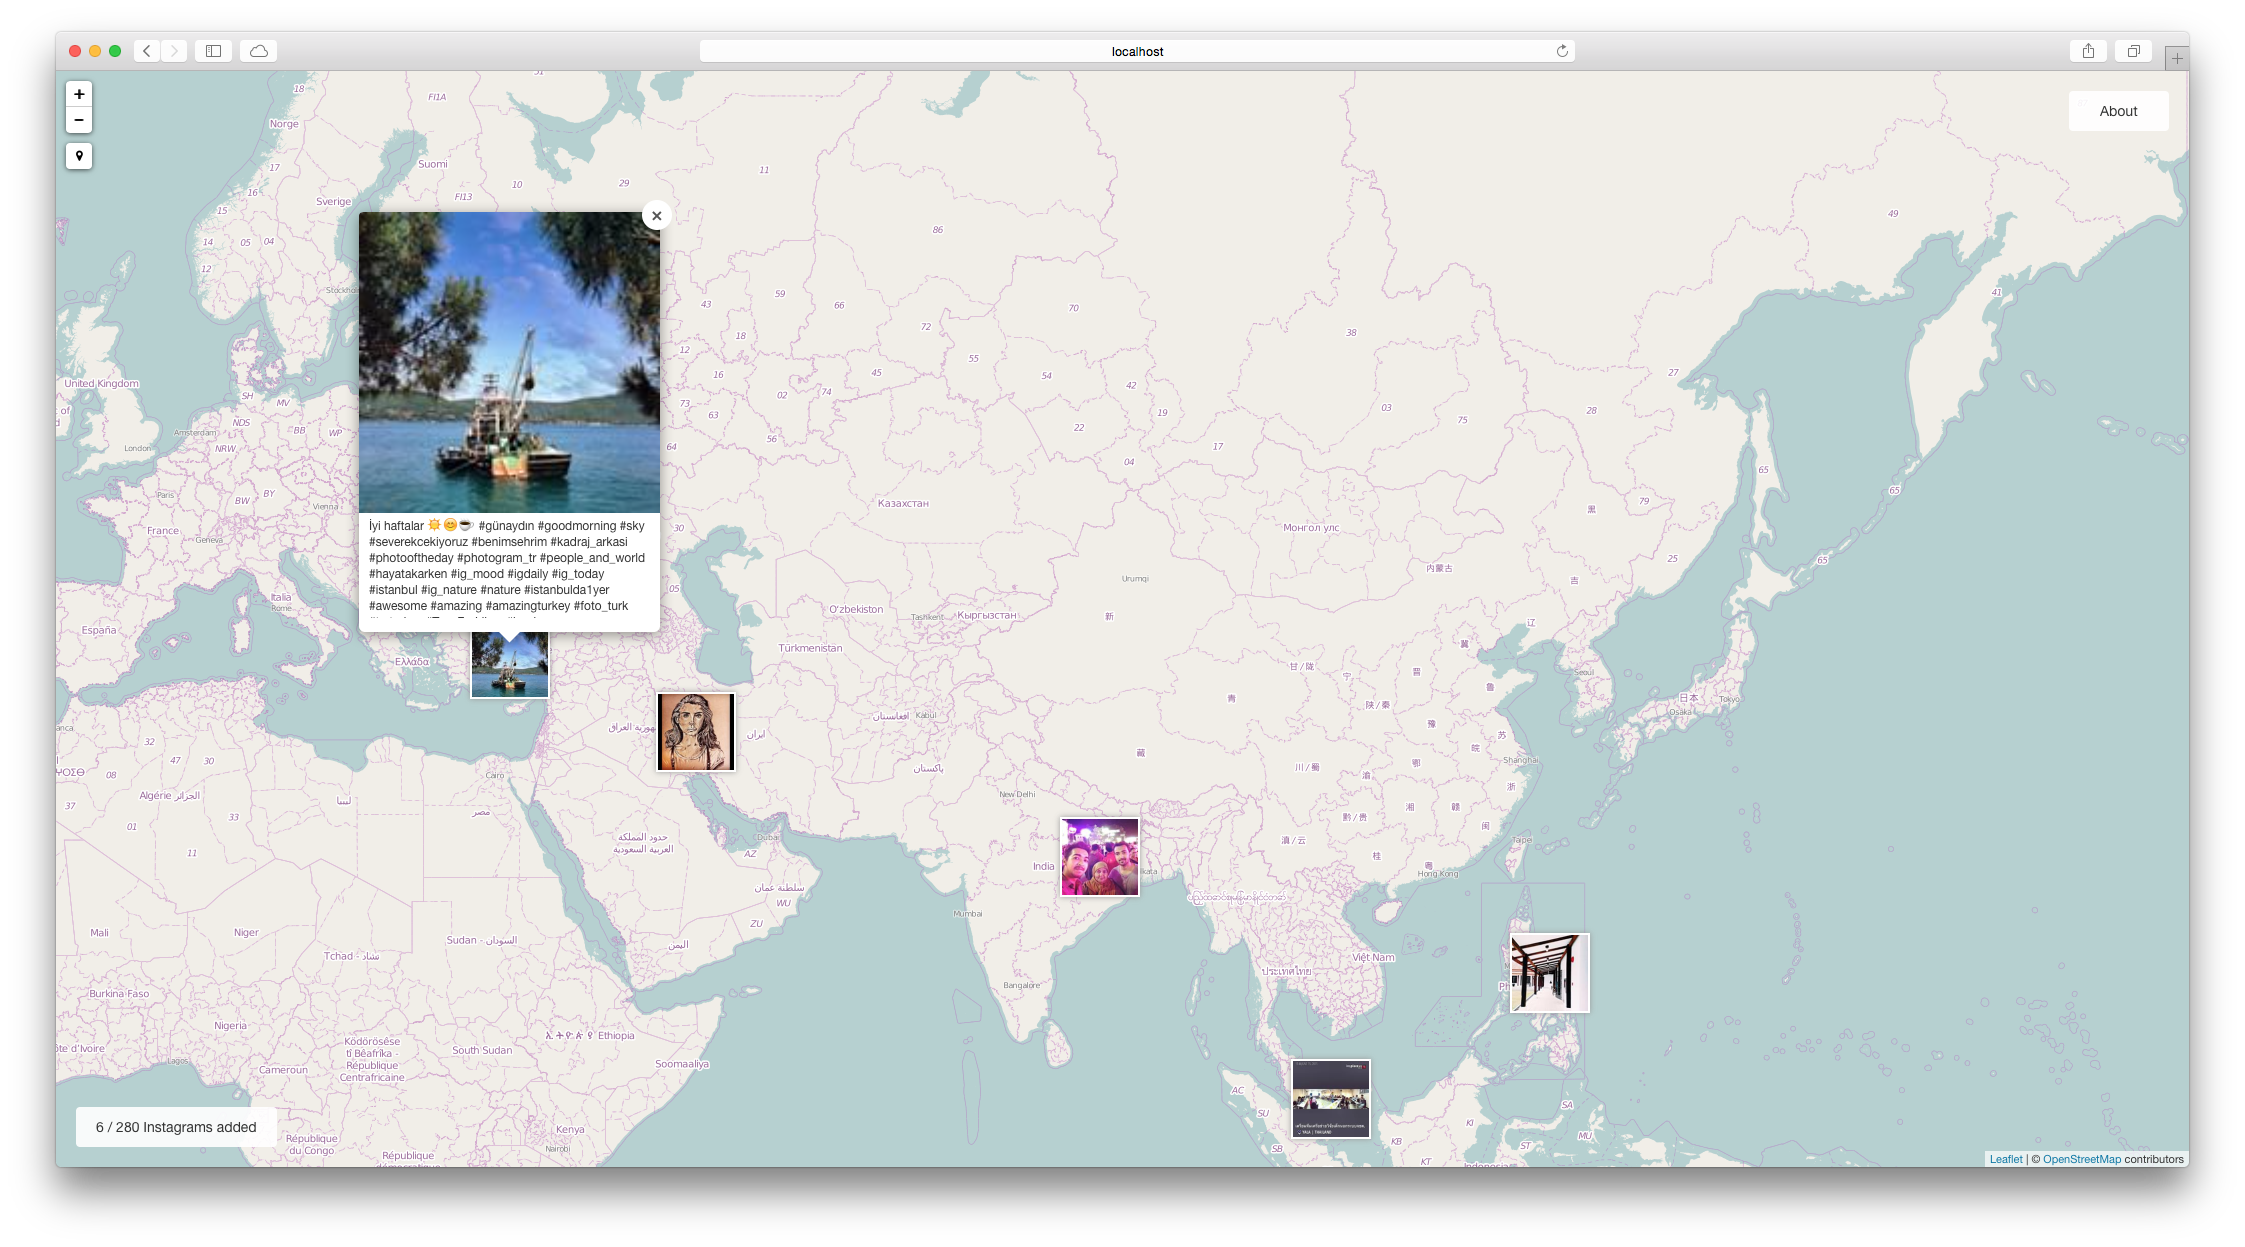Click the localhost address bar
The image size is (2245, 1247).
pyautogui.click(x=1137, y=51)
